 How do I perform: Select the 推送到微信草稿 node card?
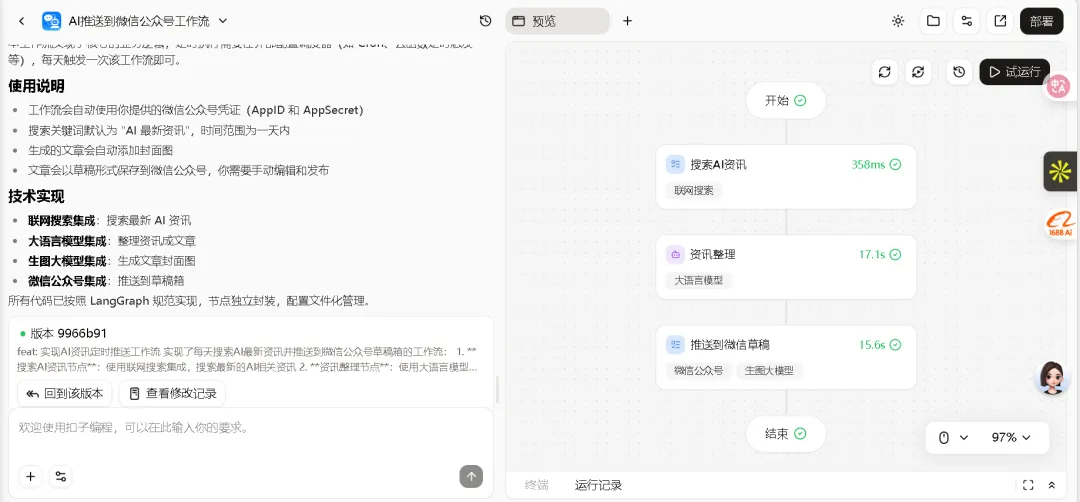[786, 357]
